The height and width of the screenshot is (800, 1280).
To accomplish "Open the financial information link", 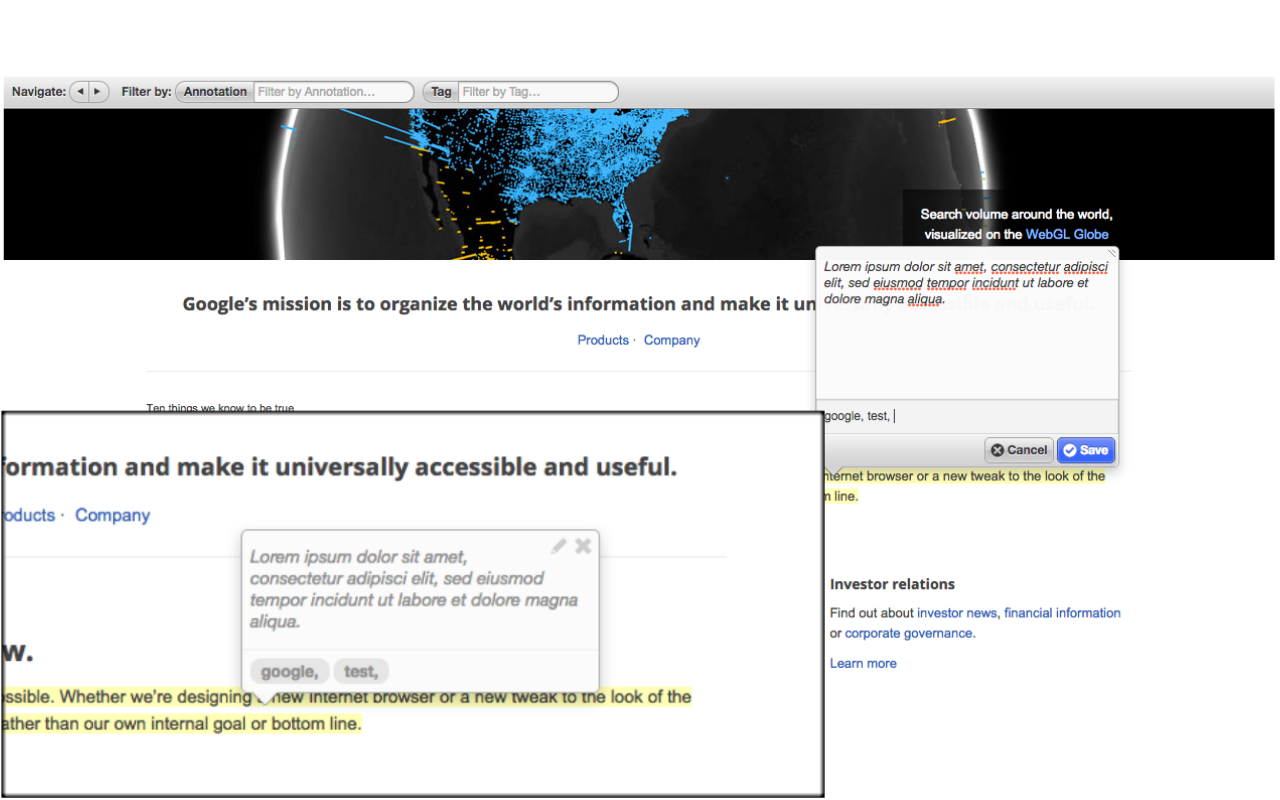I will pyautogui.click(x=1062, y=613).
